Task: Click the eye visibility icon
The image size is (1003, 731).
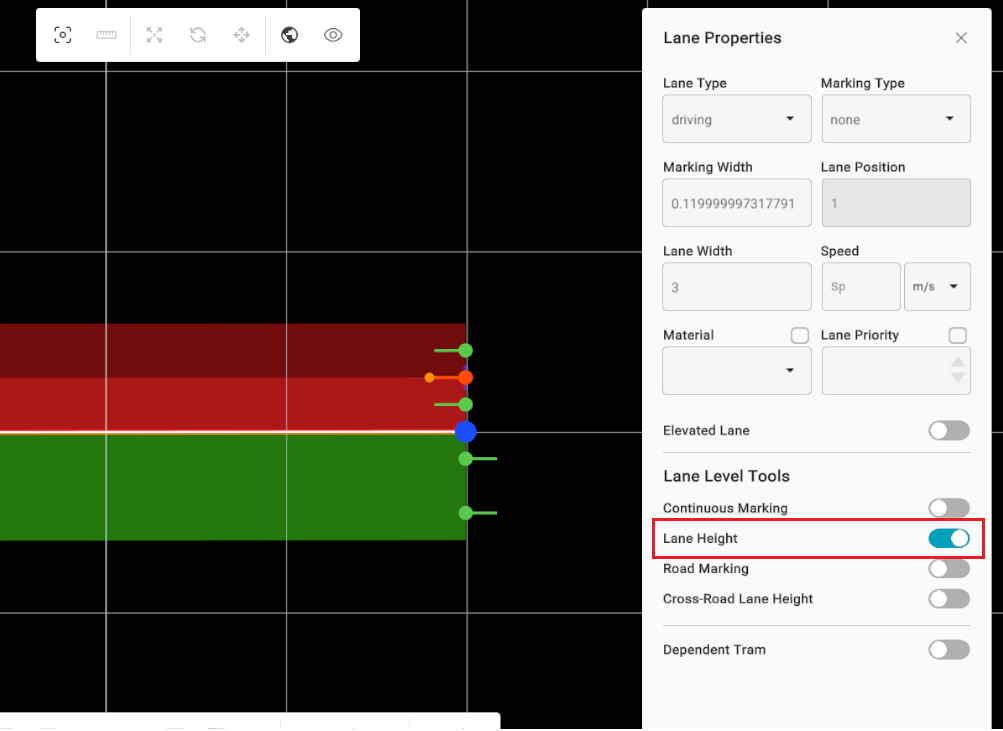Action: [333, 35]
